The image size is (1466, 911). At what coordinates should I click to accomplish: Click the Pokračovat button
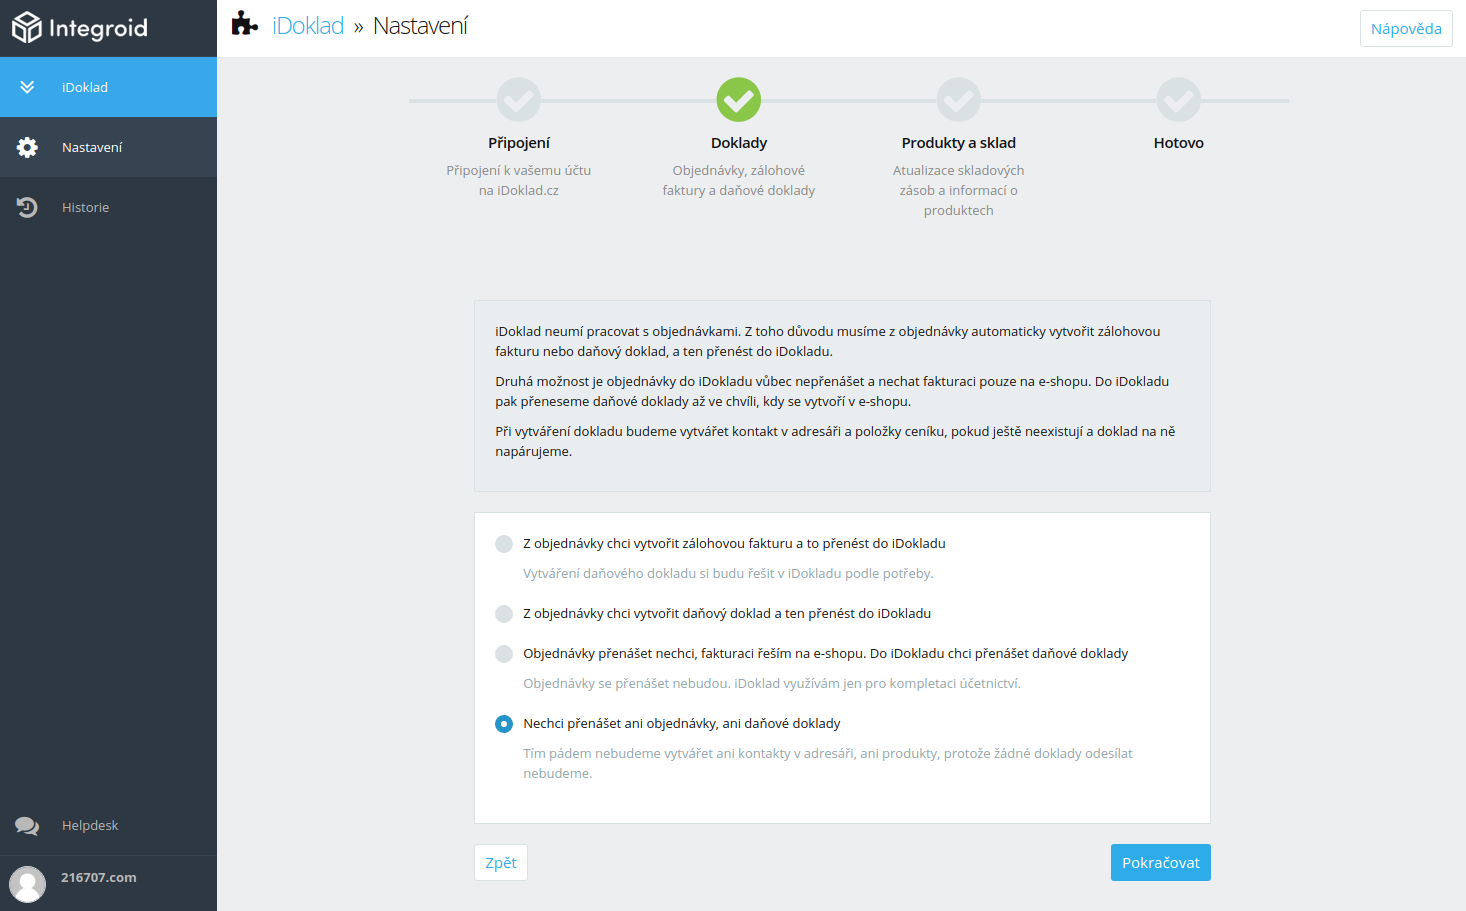(1161, 863)
